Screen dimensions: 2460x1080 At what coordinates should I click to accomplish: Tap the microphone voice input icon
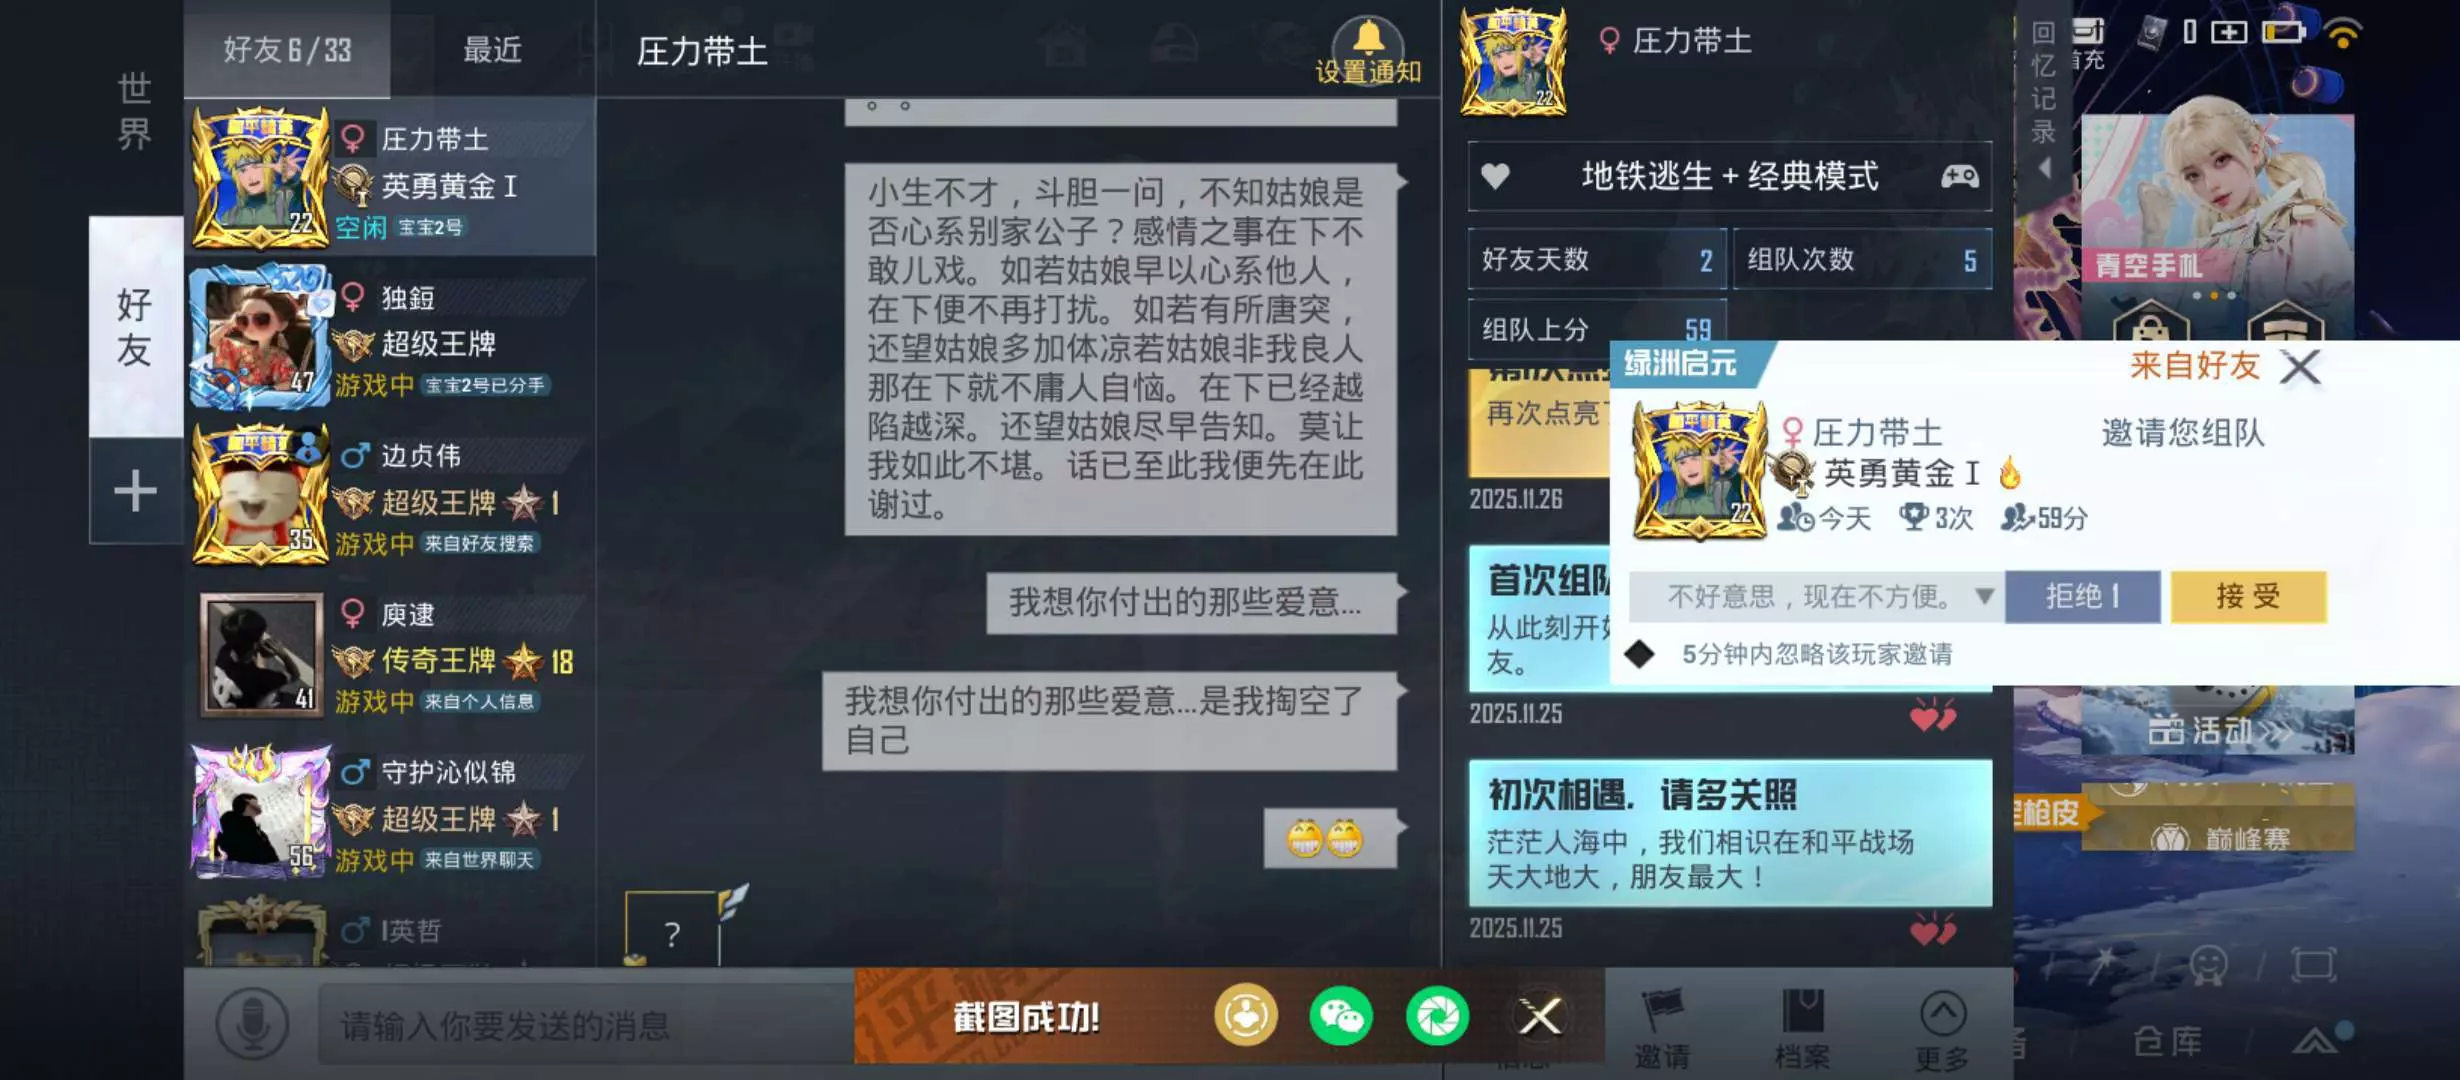252,1024
